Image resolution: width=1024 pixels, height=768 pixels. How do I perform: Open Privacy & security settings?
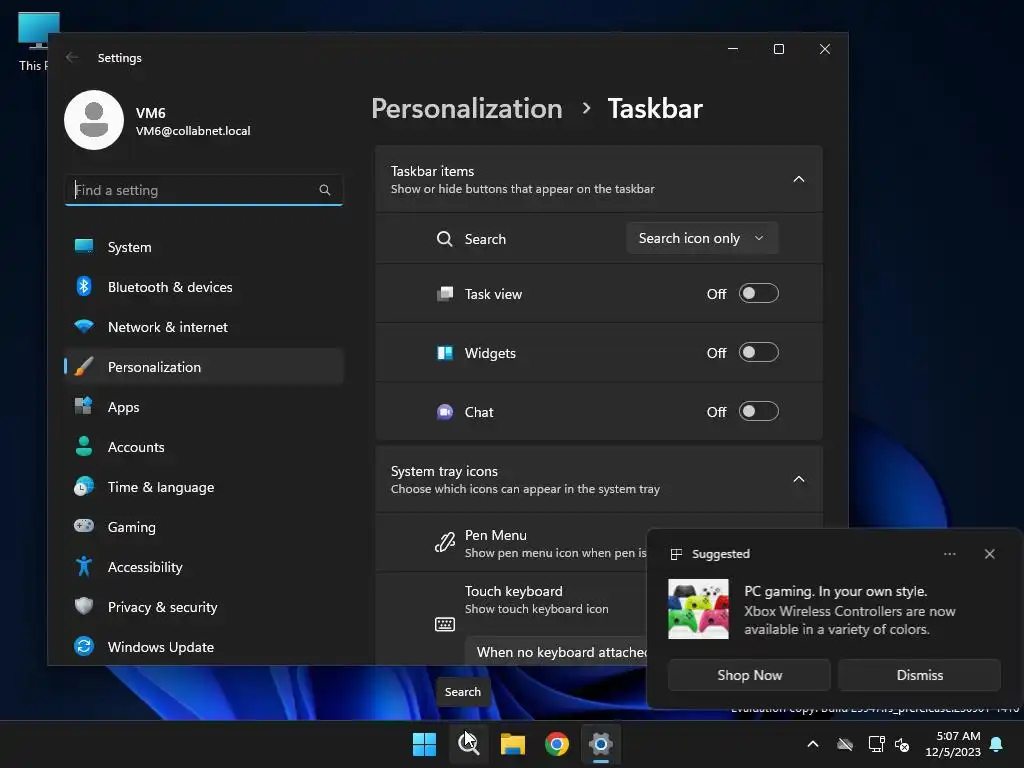(x=204, y=607)
